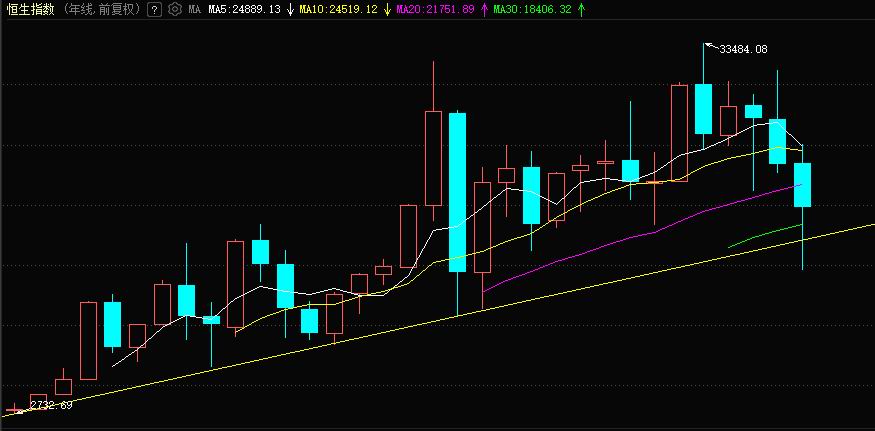Click the magenta MA20 line
The width and height of the screenshot is (875, 431).
(x=642, y=237)
